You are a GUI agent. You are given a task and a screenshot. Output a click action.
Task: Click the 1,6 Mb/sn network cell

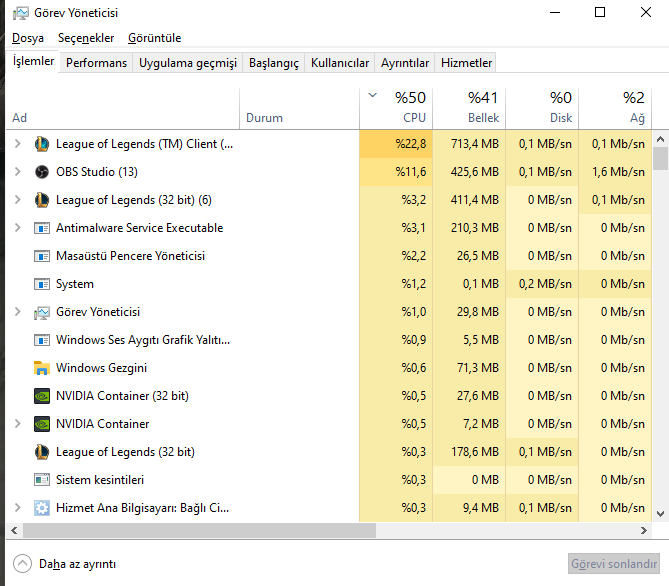click(615, 172)
